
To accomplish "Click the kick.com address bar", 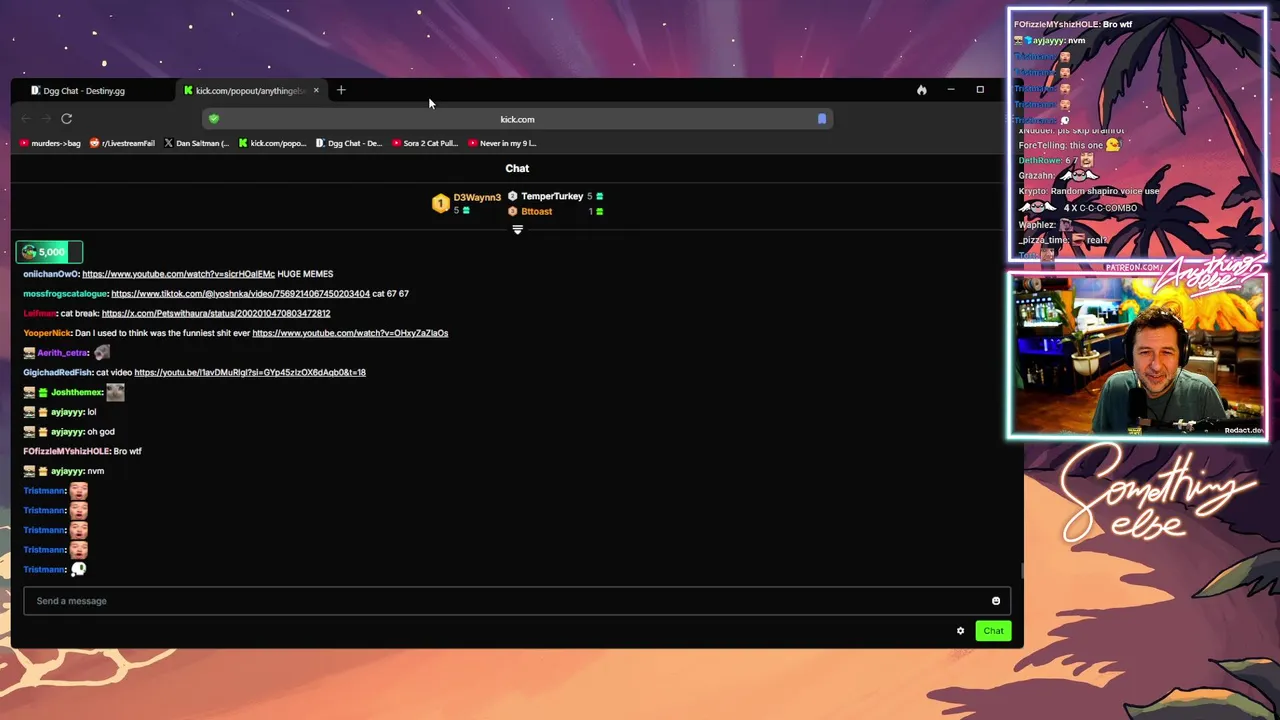I will click(x=517, y=119).
